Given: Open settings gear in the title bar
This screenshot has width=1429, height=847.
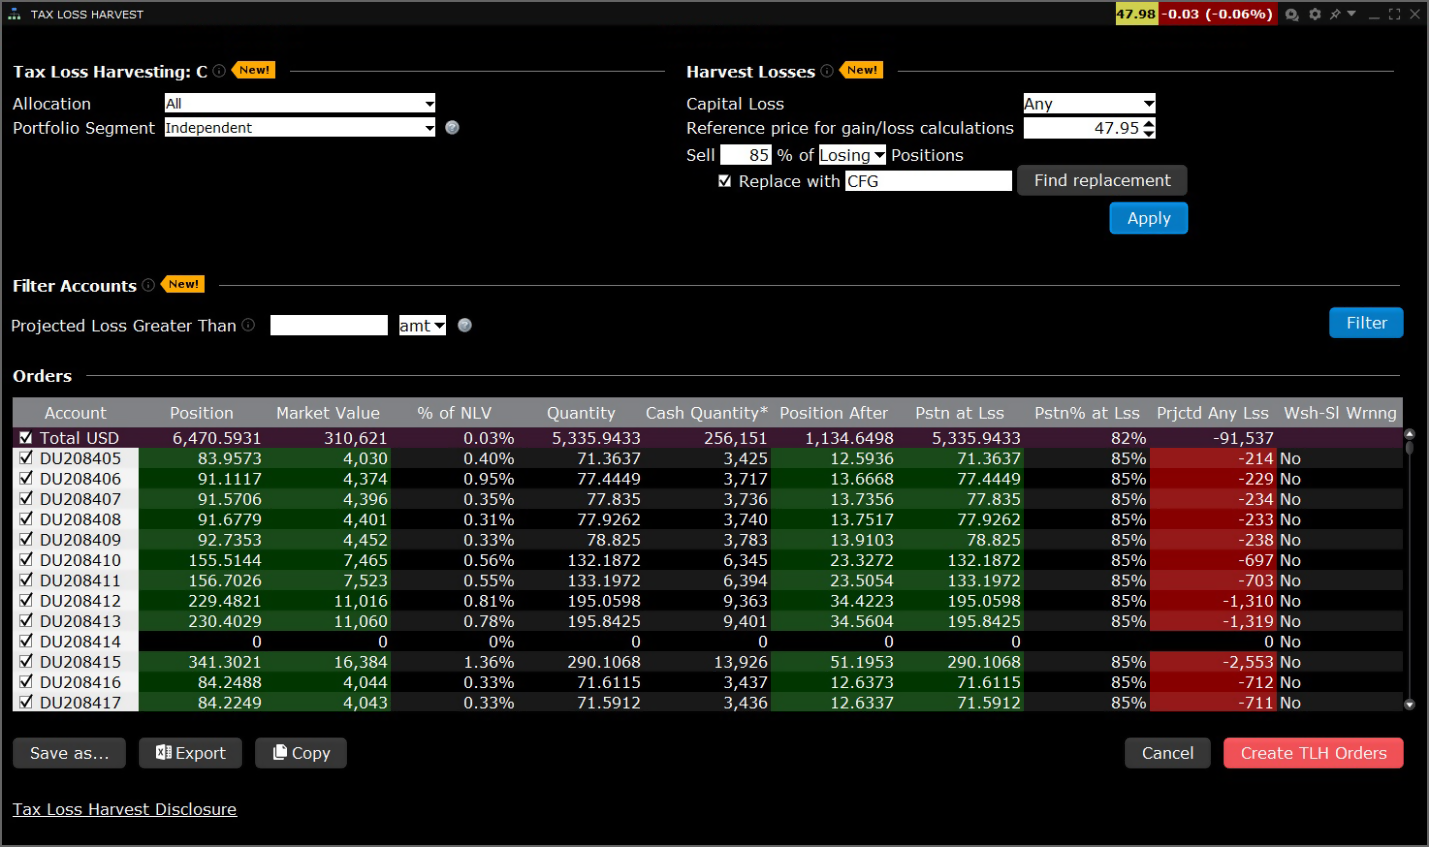Looking at the screenshot, I should [x=1315, y=14].
